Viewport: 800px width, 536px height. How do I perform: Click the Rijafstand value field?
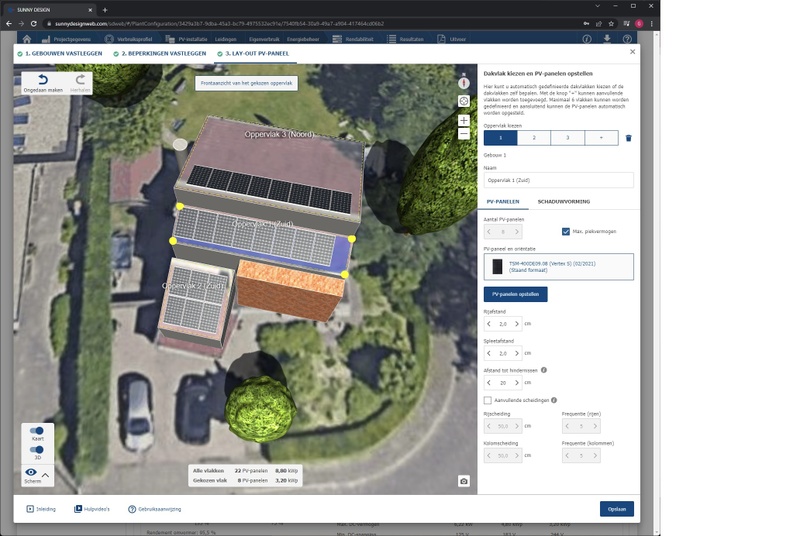click(503, 324)
